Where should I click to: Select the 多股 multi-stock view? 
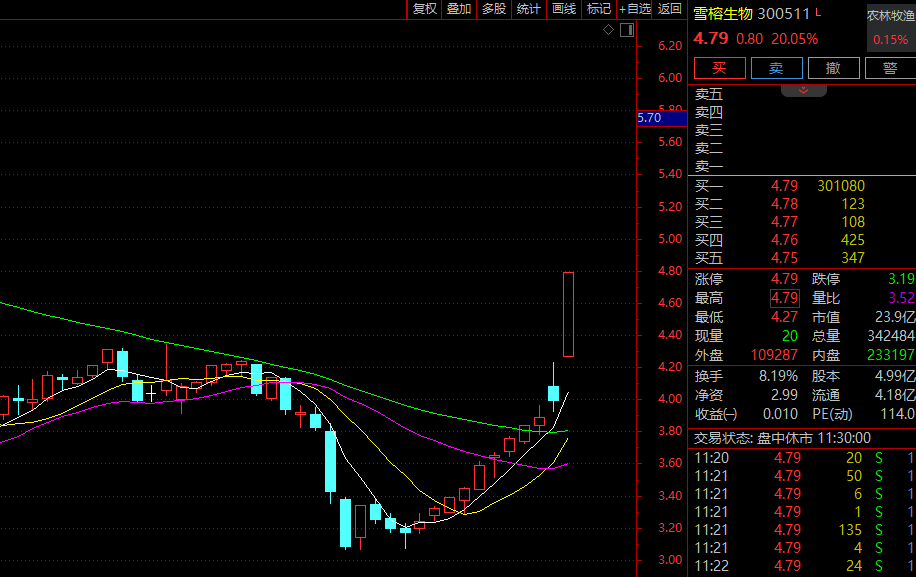click(494, 9)
